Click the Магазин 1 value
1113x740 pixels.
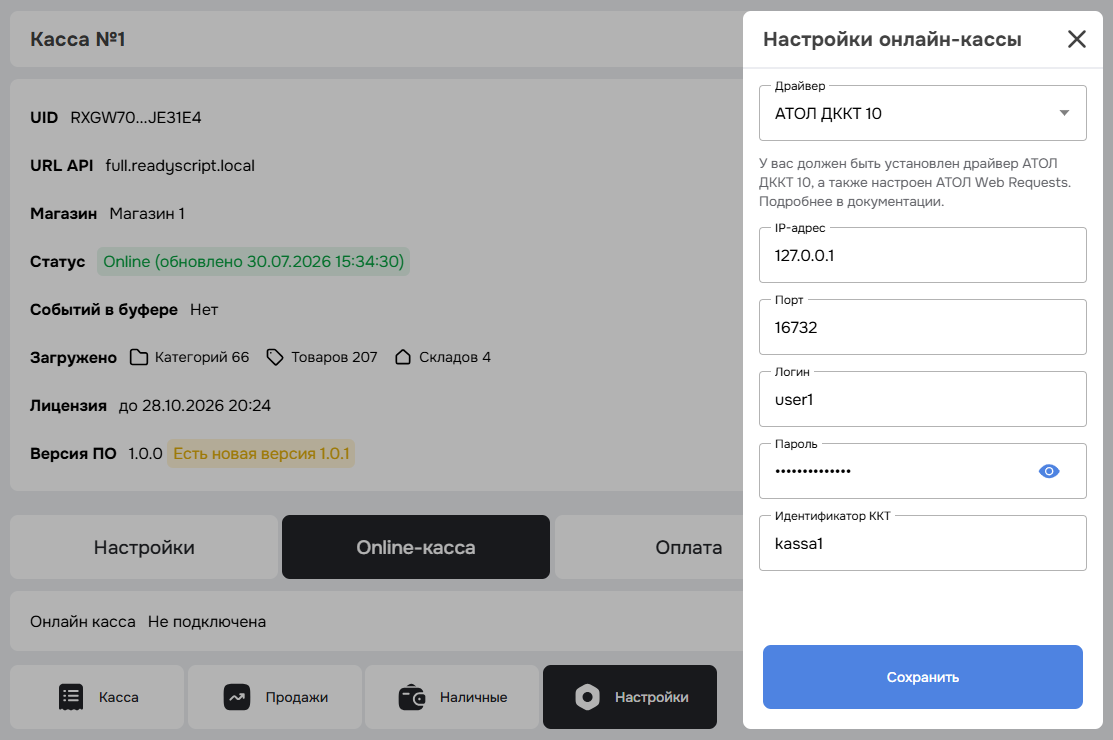pos(147,214)
